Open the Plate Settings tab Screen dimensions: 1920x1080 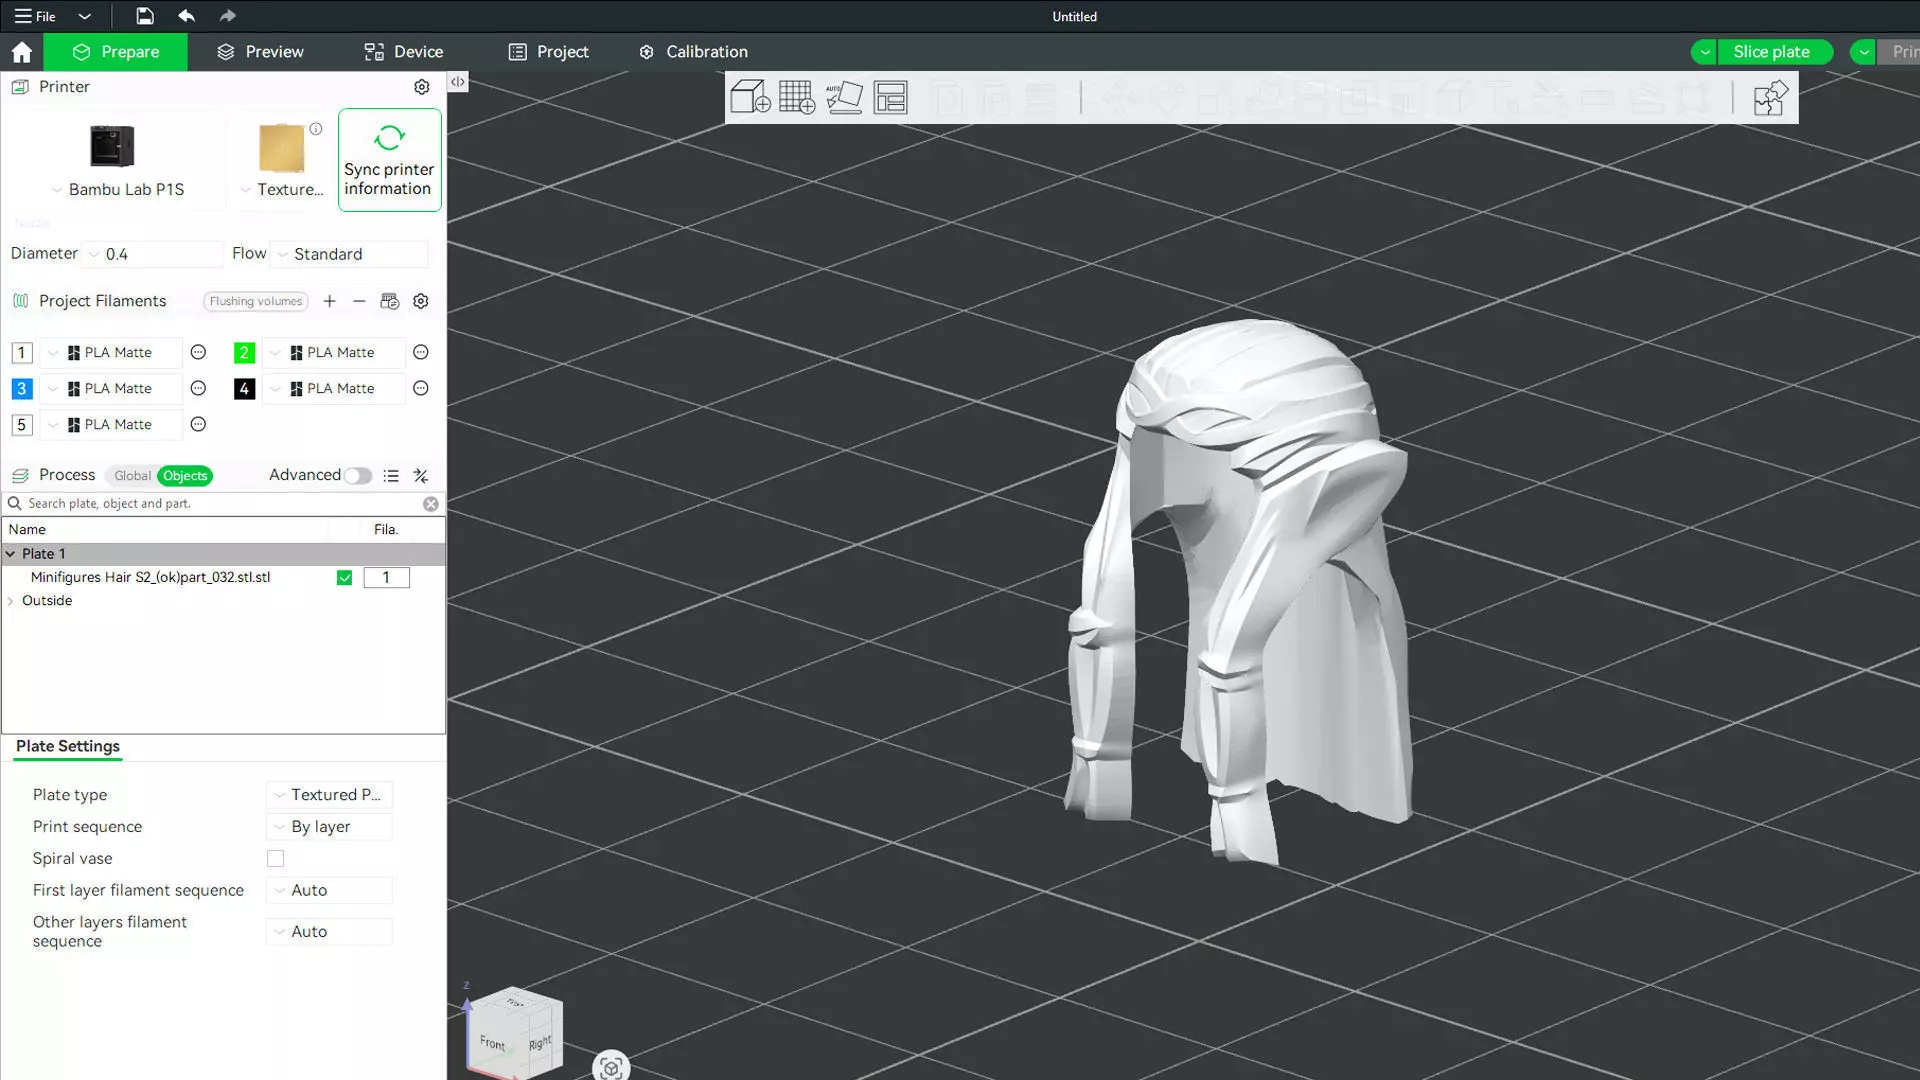(68, 747)
